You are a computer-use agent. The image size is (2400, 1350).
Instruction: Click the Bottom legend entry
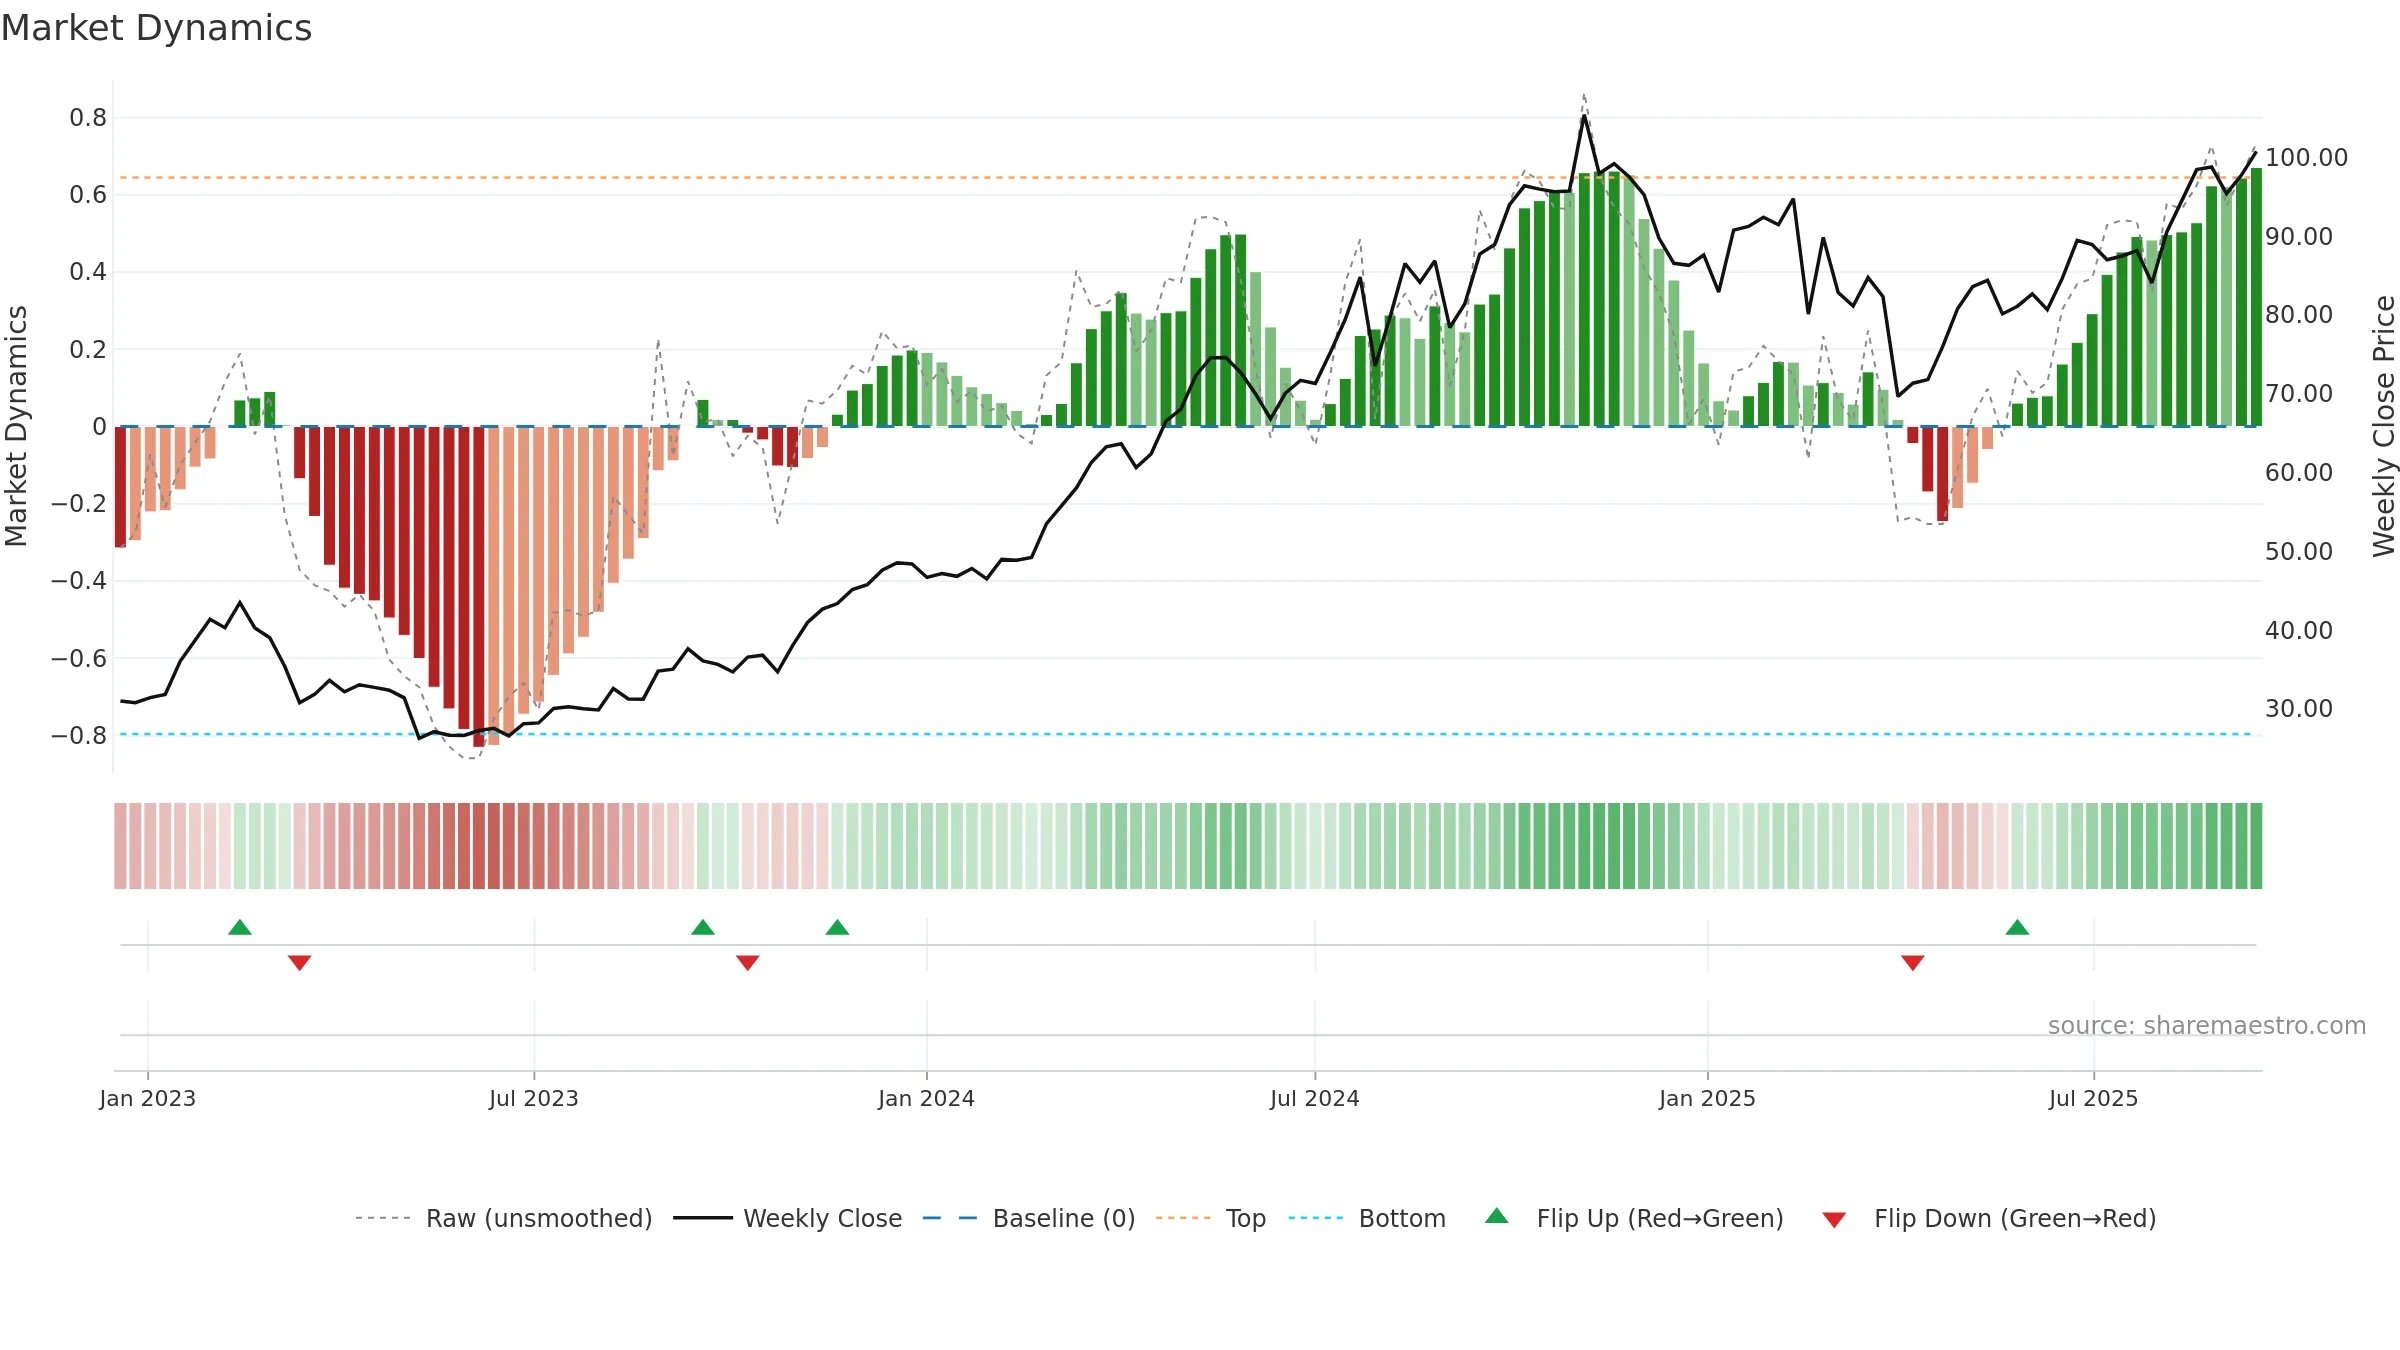coord(1367,1218)
